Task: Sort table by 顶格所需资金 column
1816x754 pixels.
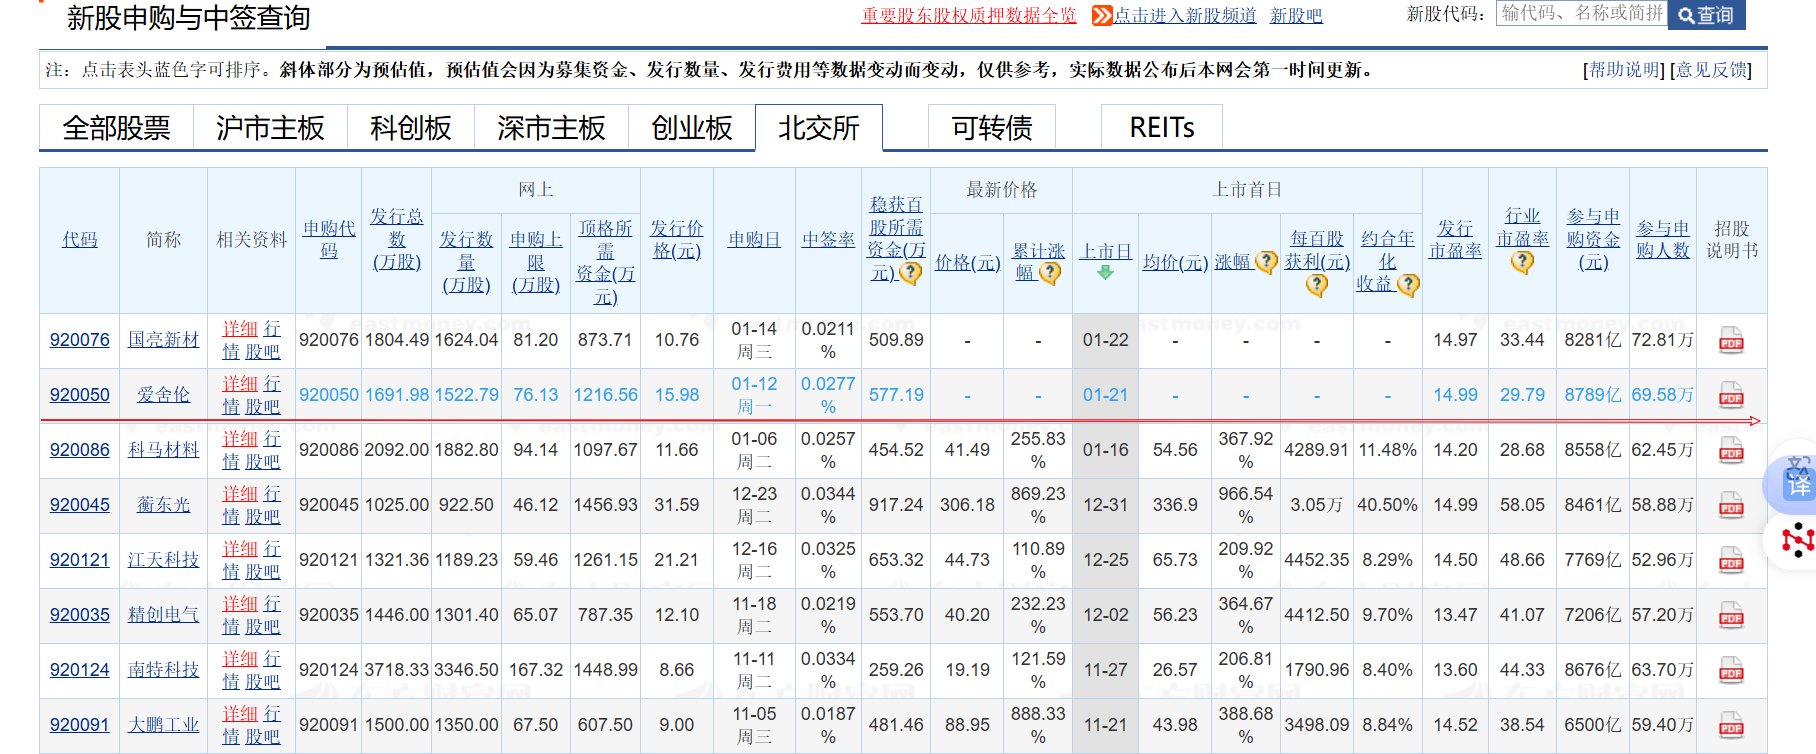Action: pos(605,262)
